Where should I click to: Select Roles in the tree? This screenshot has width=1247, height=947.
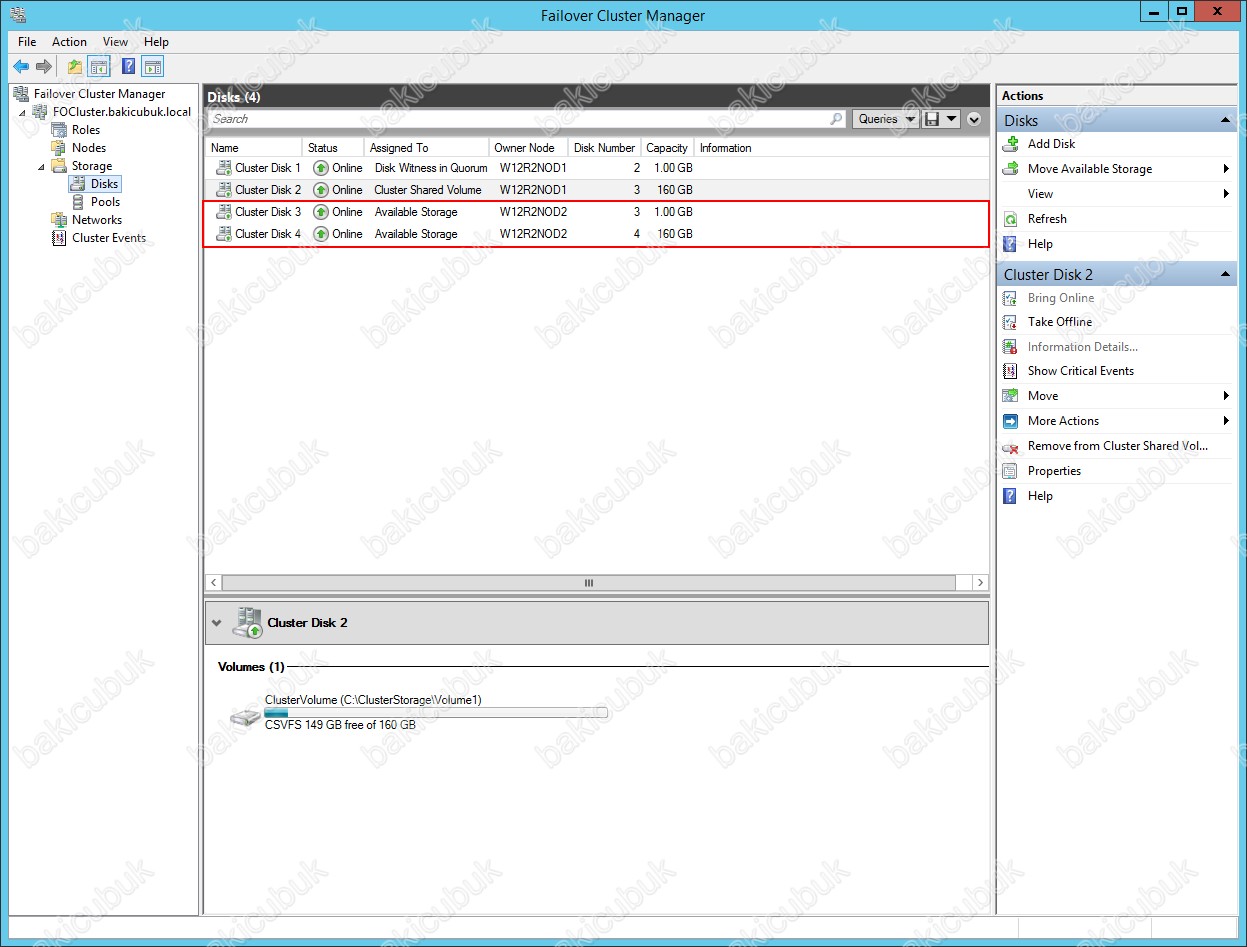[86, 130]
